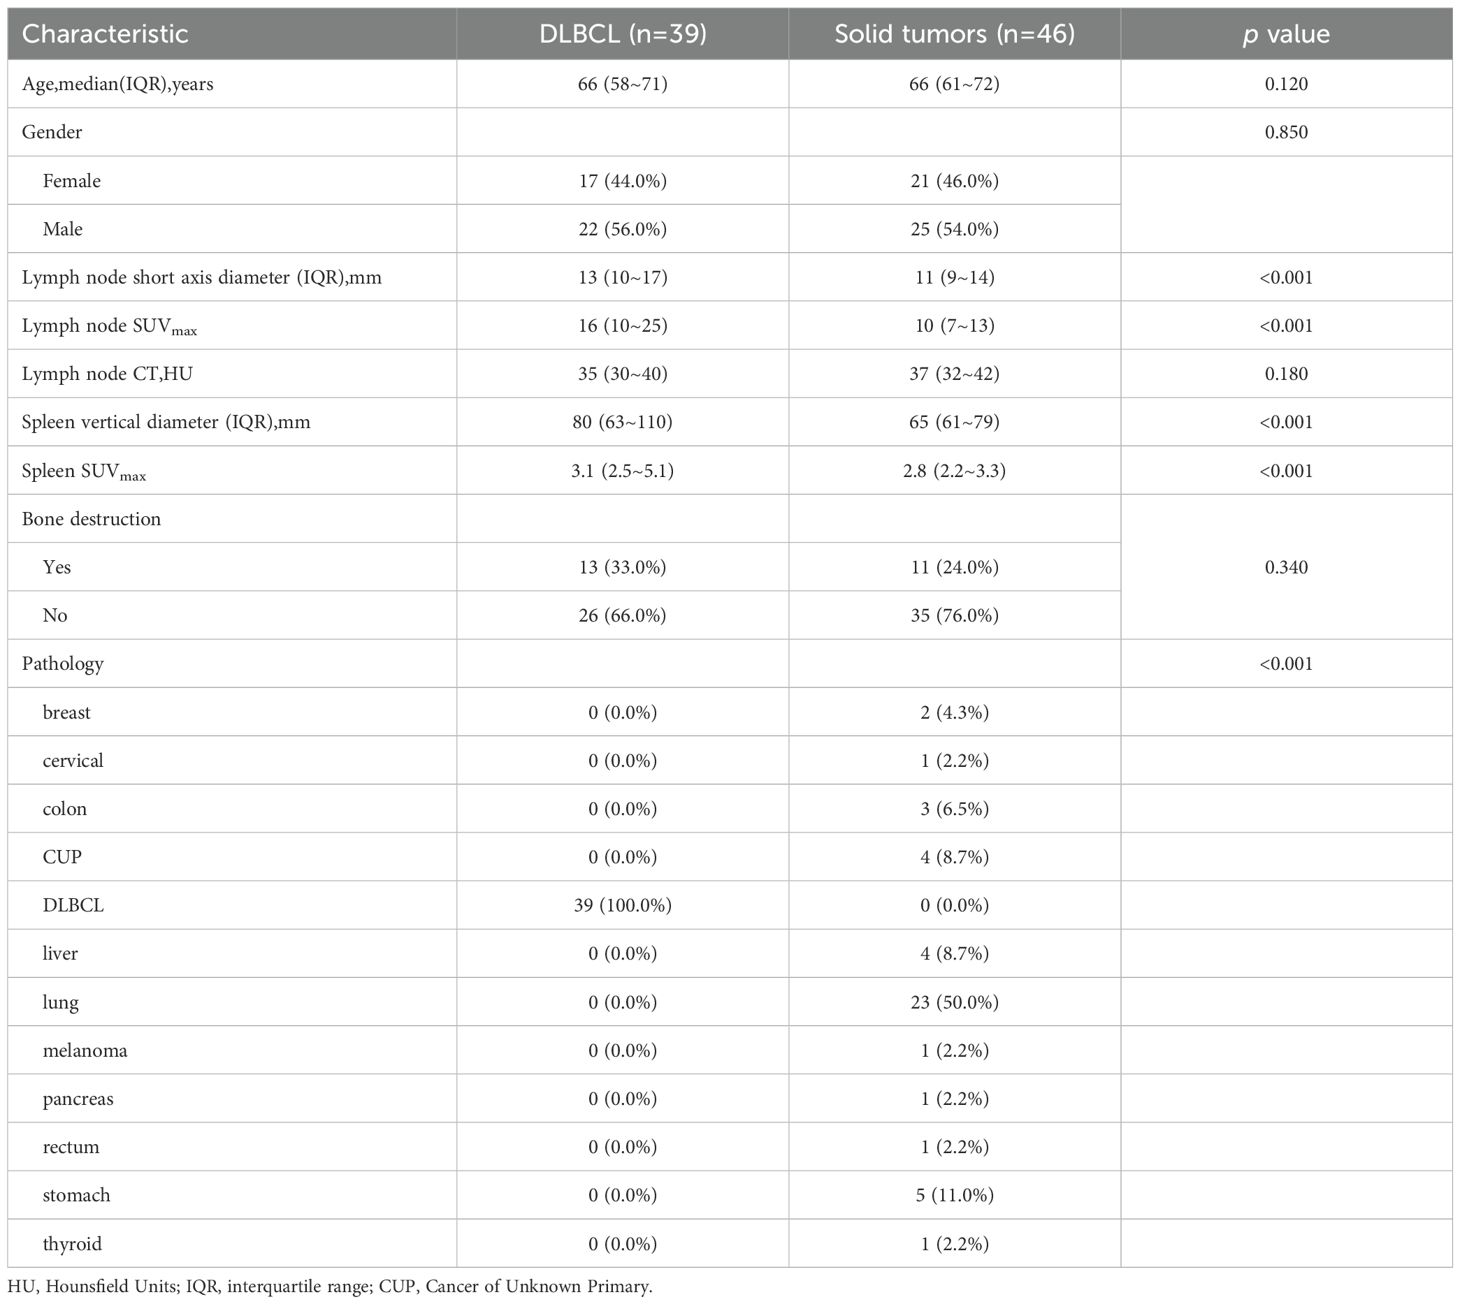Viewport: 1460px width, 1304px height.
Task: Click the Solid tumors (n=46) header
Action: pos(954,34)
